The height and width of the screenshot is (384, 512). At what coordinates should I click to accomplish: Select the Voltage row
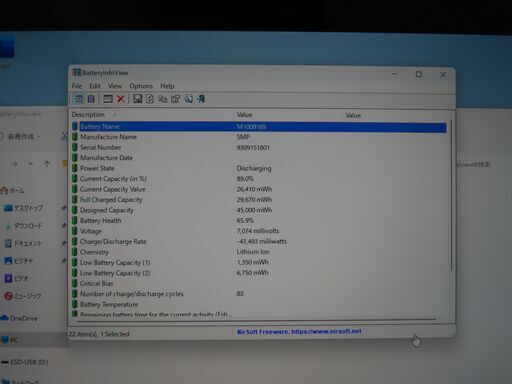[x=259, y=231]
